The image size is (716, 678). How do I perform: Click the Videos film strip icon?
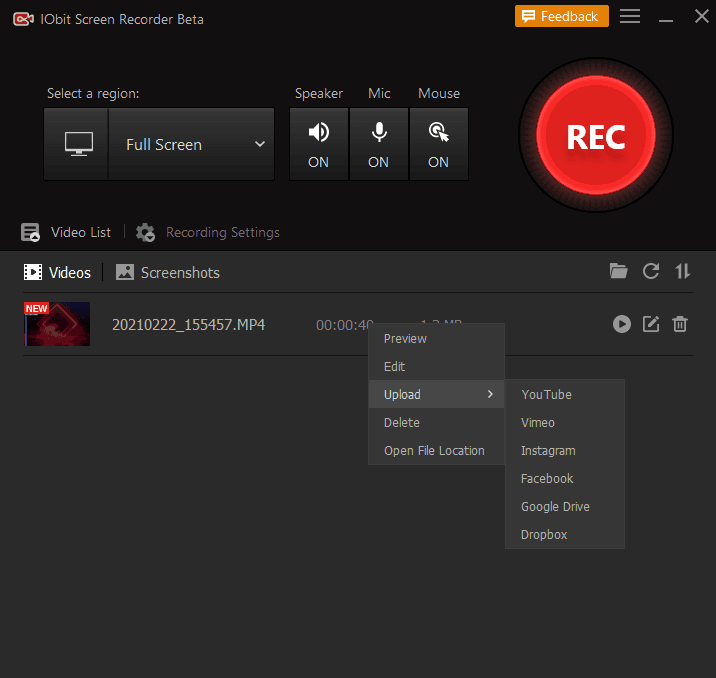33,272
